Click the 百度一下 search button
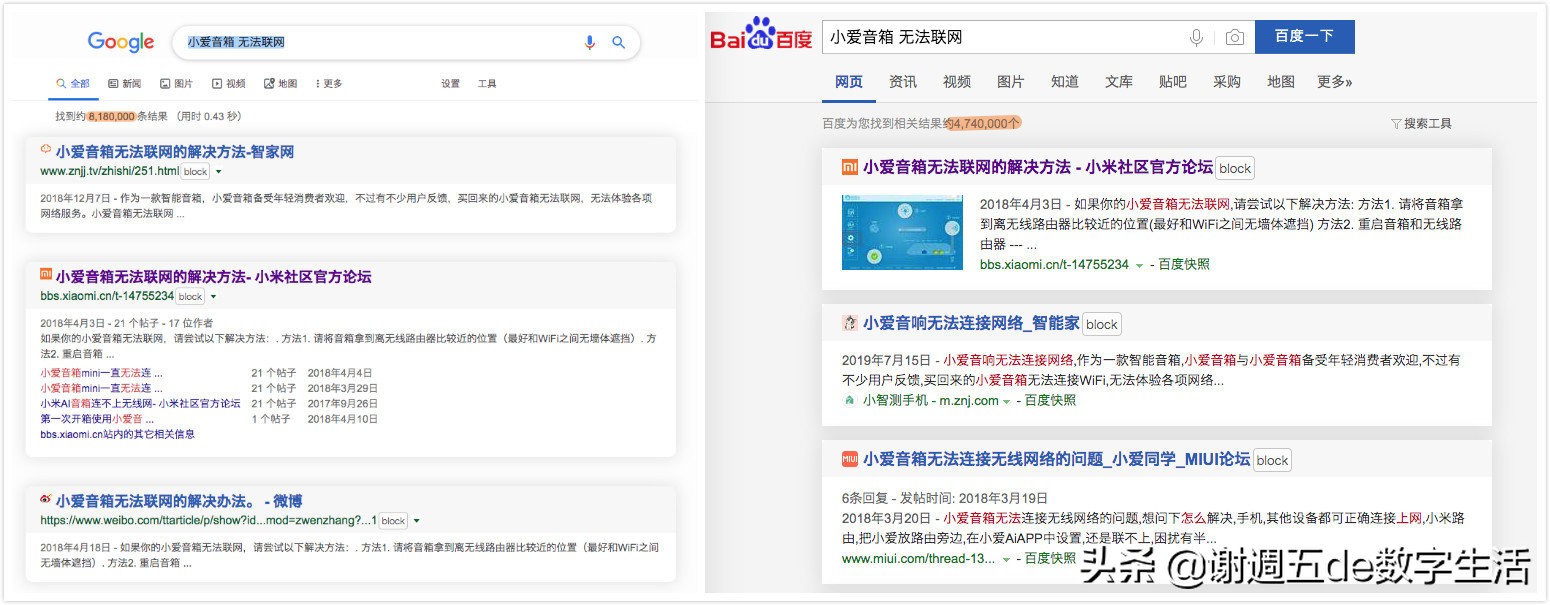Viewport: 1550px width, 605px height. pyautogui.click(x=1305, y=36)
